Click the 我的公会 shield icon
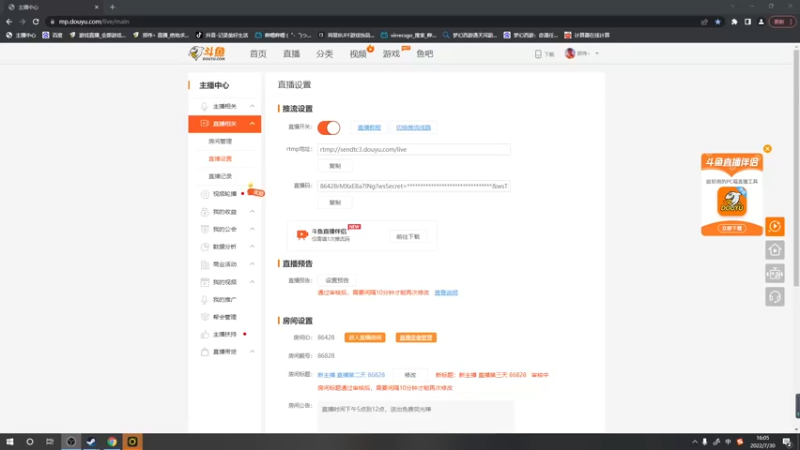 (x=205, y=229)
